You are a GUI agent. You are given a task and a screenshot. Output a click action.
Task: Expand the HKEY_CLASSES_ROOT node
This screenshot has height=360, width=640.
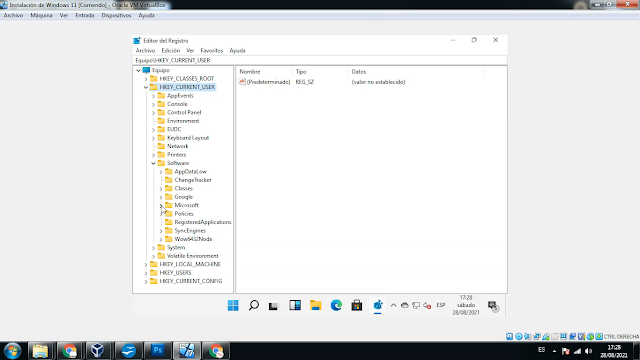pyautogui.click(x=146, y=79)
